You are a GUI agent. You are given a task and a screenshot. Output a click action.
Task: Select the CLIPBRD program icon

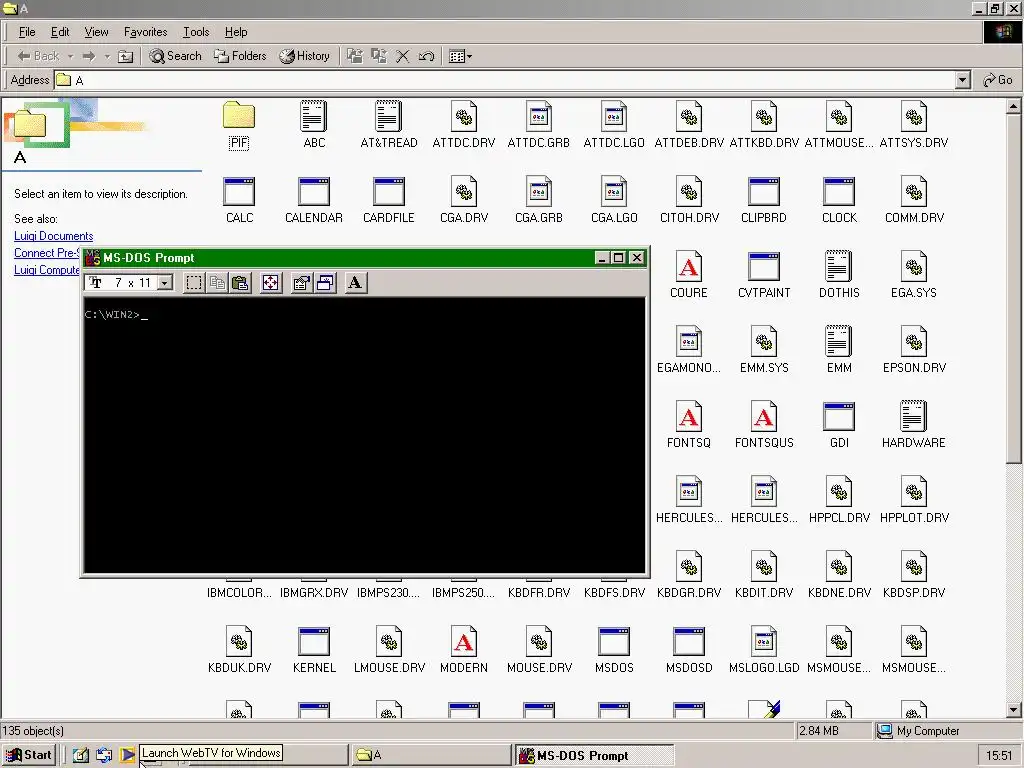(764, 199)
